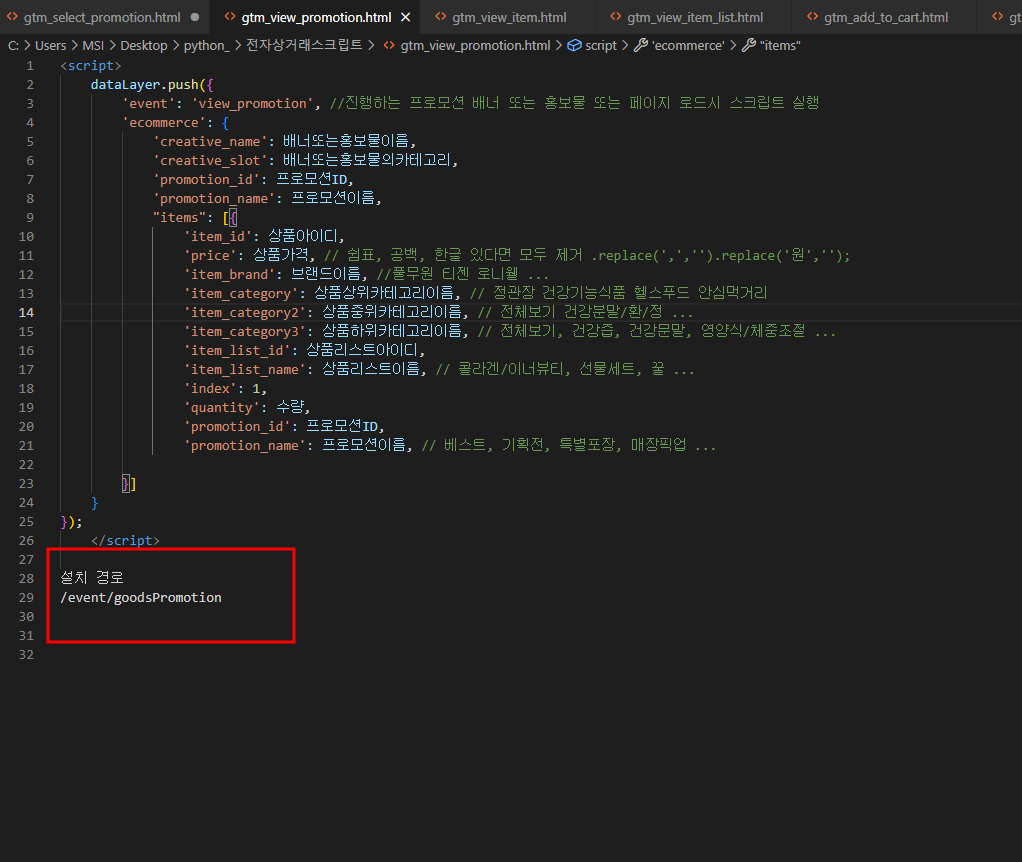Open the C: breadcrumb

(13, 46)
